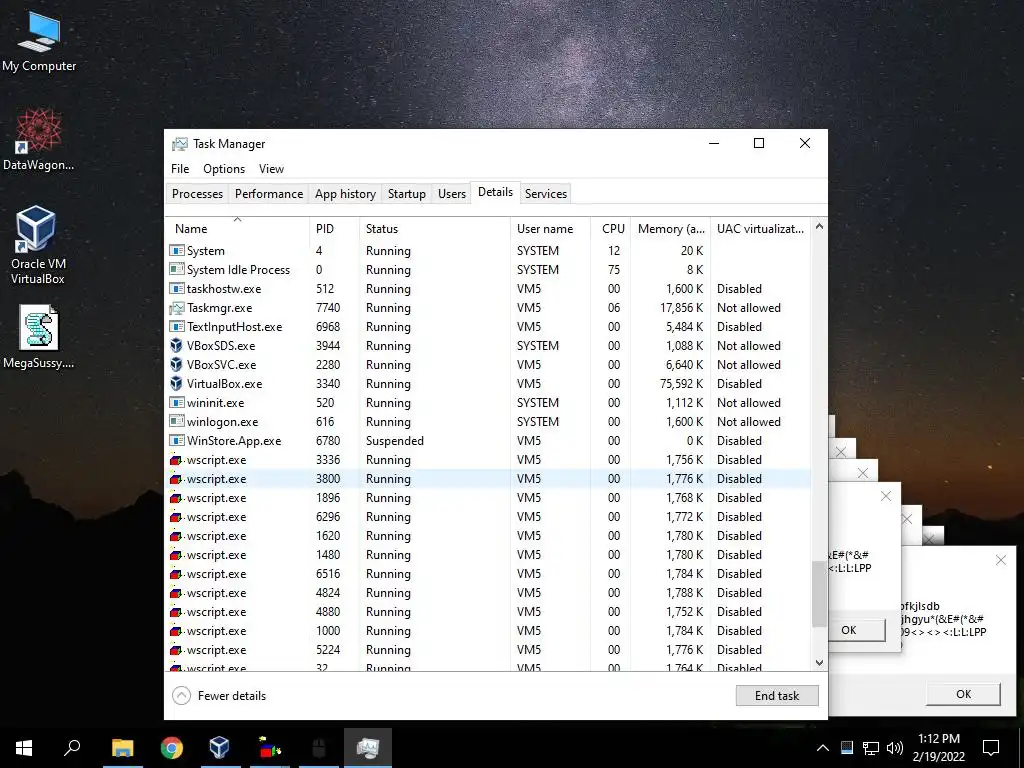1024x768 pixels.
Task: Sort by CPU column header
Action: pos(610,229)
